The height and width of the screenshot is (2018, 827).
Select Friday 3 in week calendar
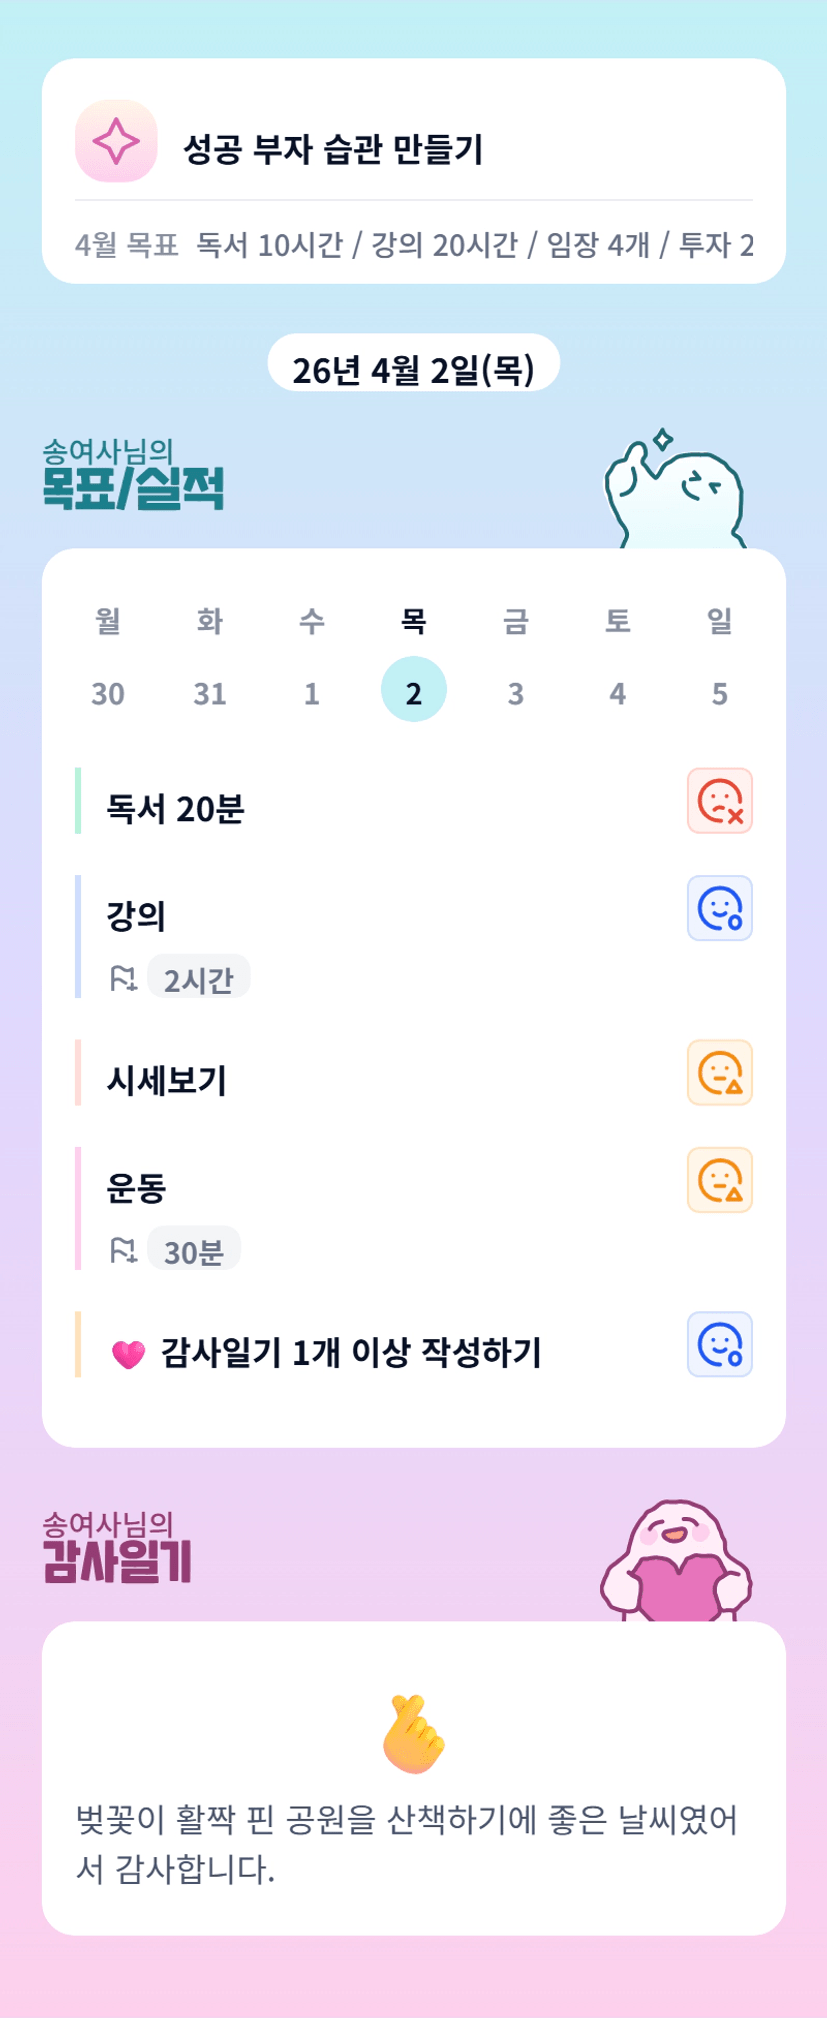[x=515, y=692]
